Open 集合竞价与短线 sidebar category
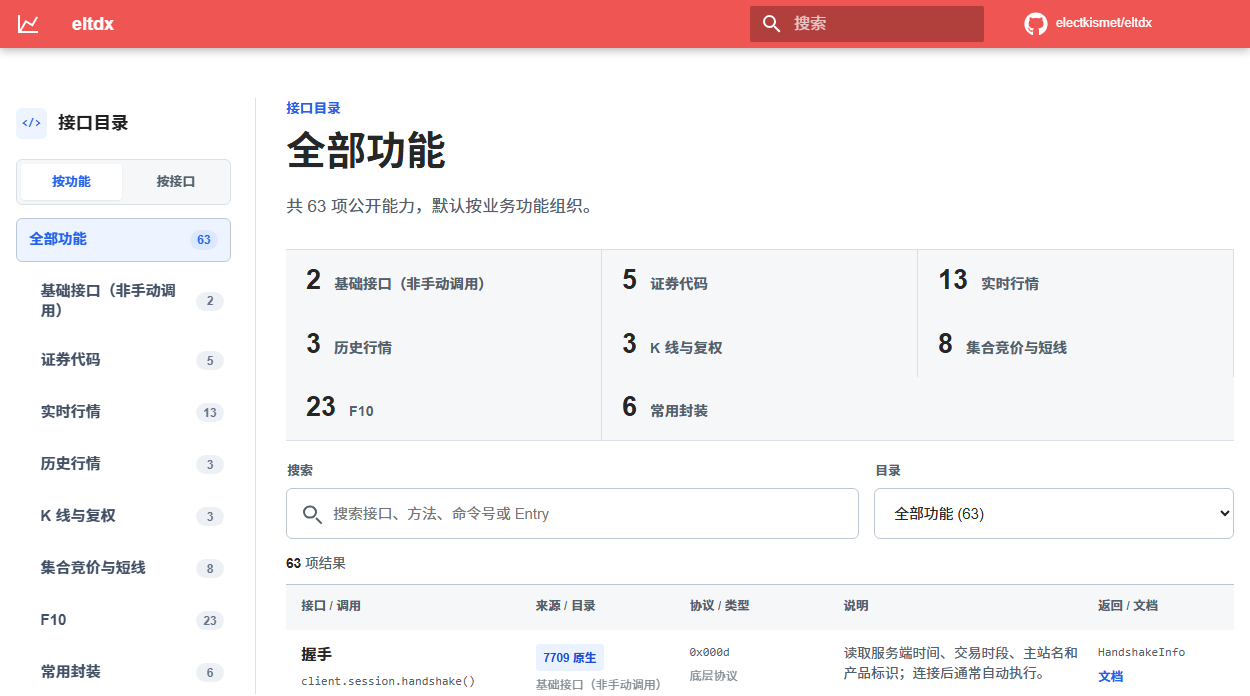This screenshot has height=696, width=1250. point(123,568)
